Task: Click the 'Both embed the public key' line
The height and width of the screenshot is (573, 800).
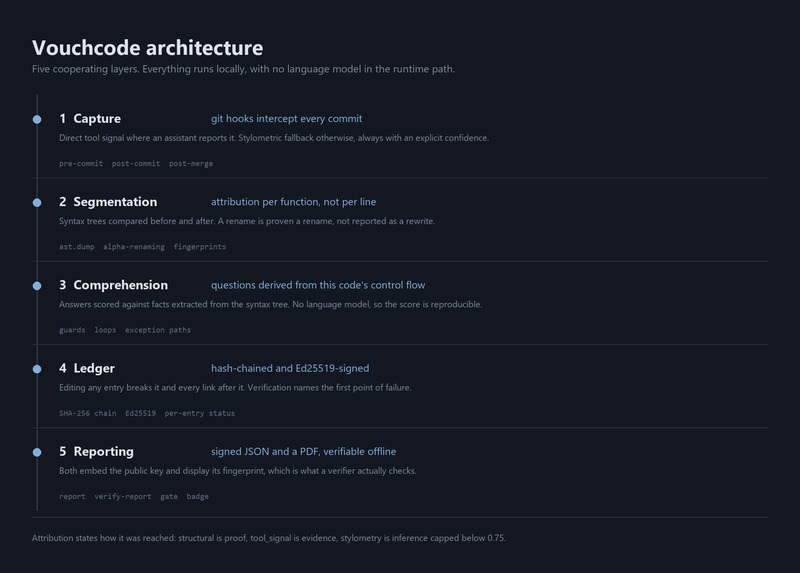Action: pos(238,470)
